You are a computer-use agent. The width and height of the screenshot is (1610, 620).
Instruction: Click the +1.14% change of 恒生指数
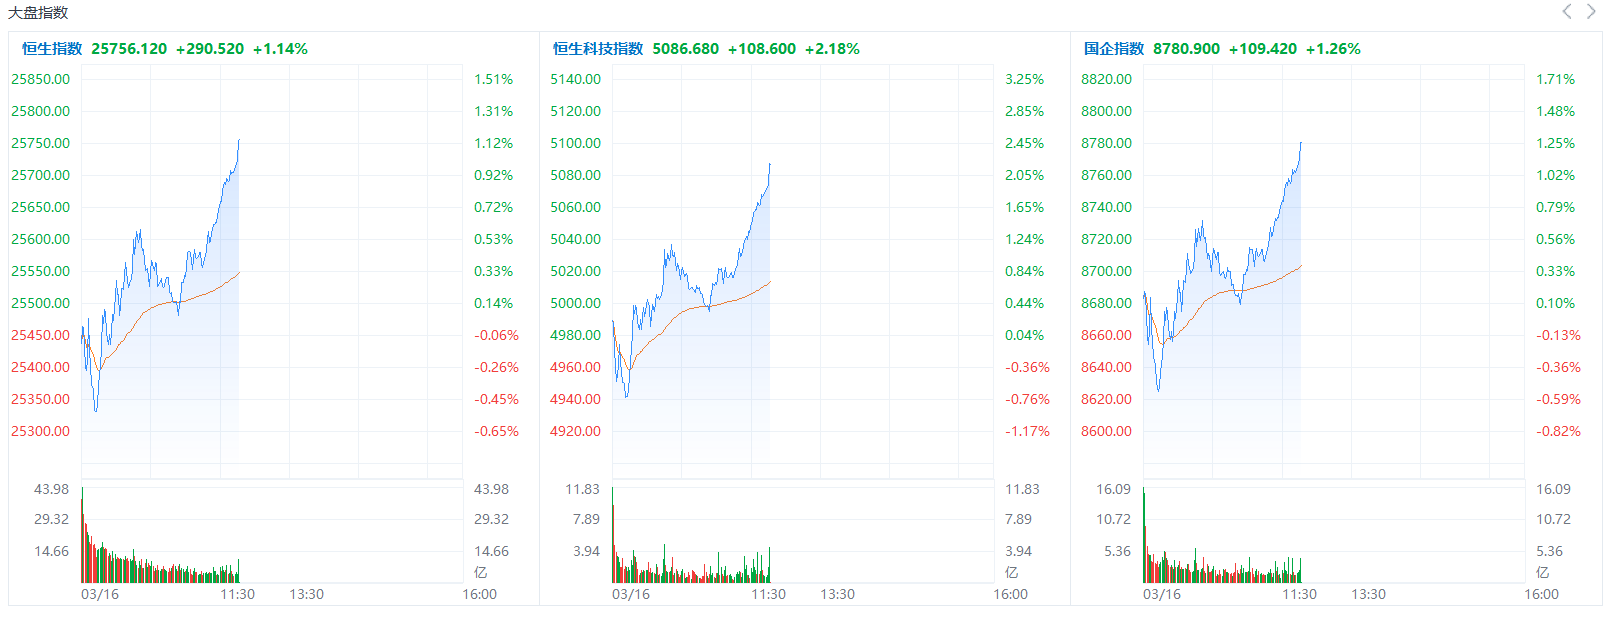click(x=280, y=49)
